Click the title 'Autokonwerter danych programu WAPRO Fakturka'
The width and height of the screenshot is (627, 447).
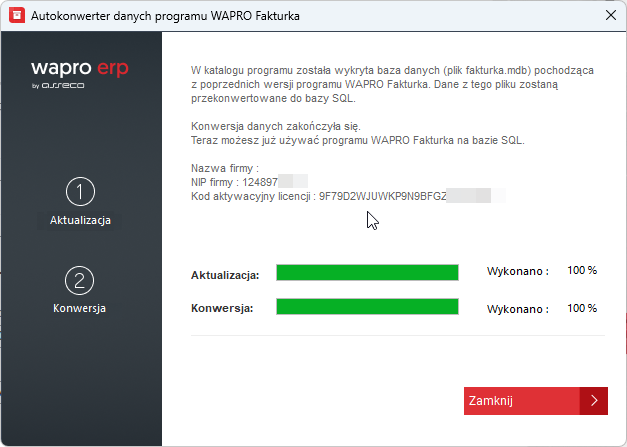[165, 16]
